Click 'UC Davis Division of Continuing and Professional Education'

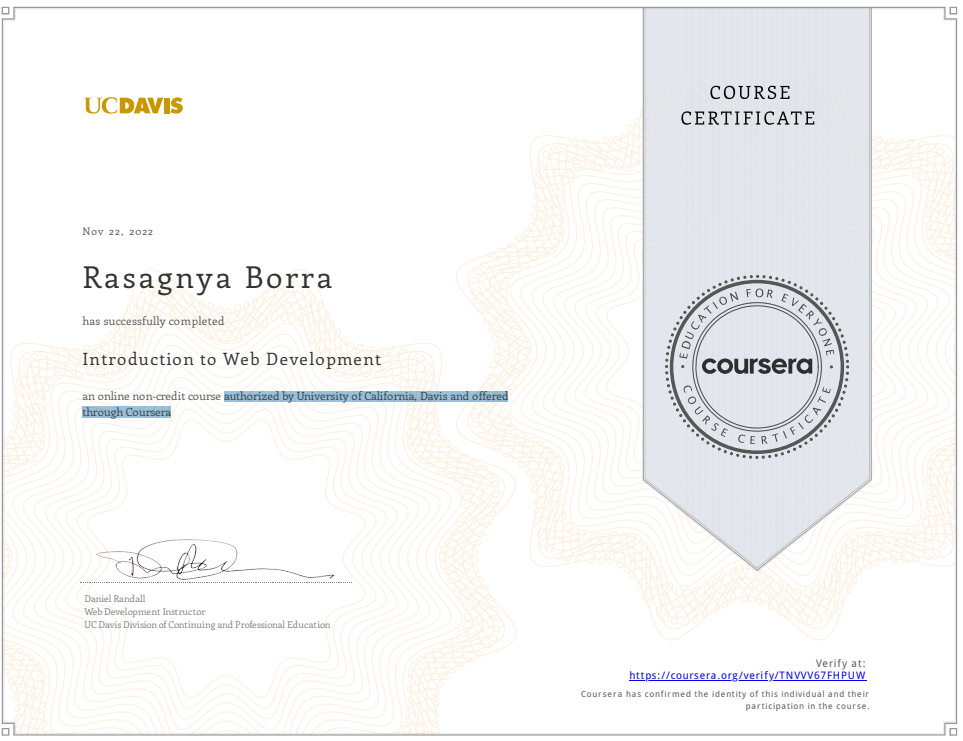point(207,624)
